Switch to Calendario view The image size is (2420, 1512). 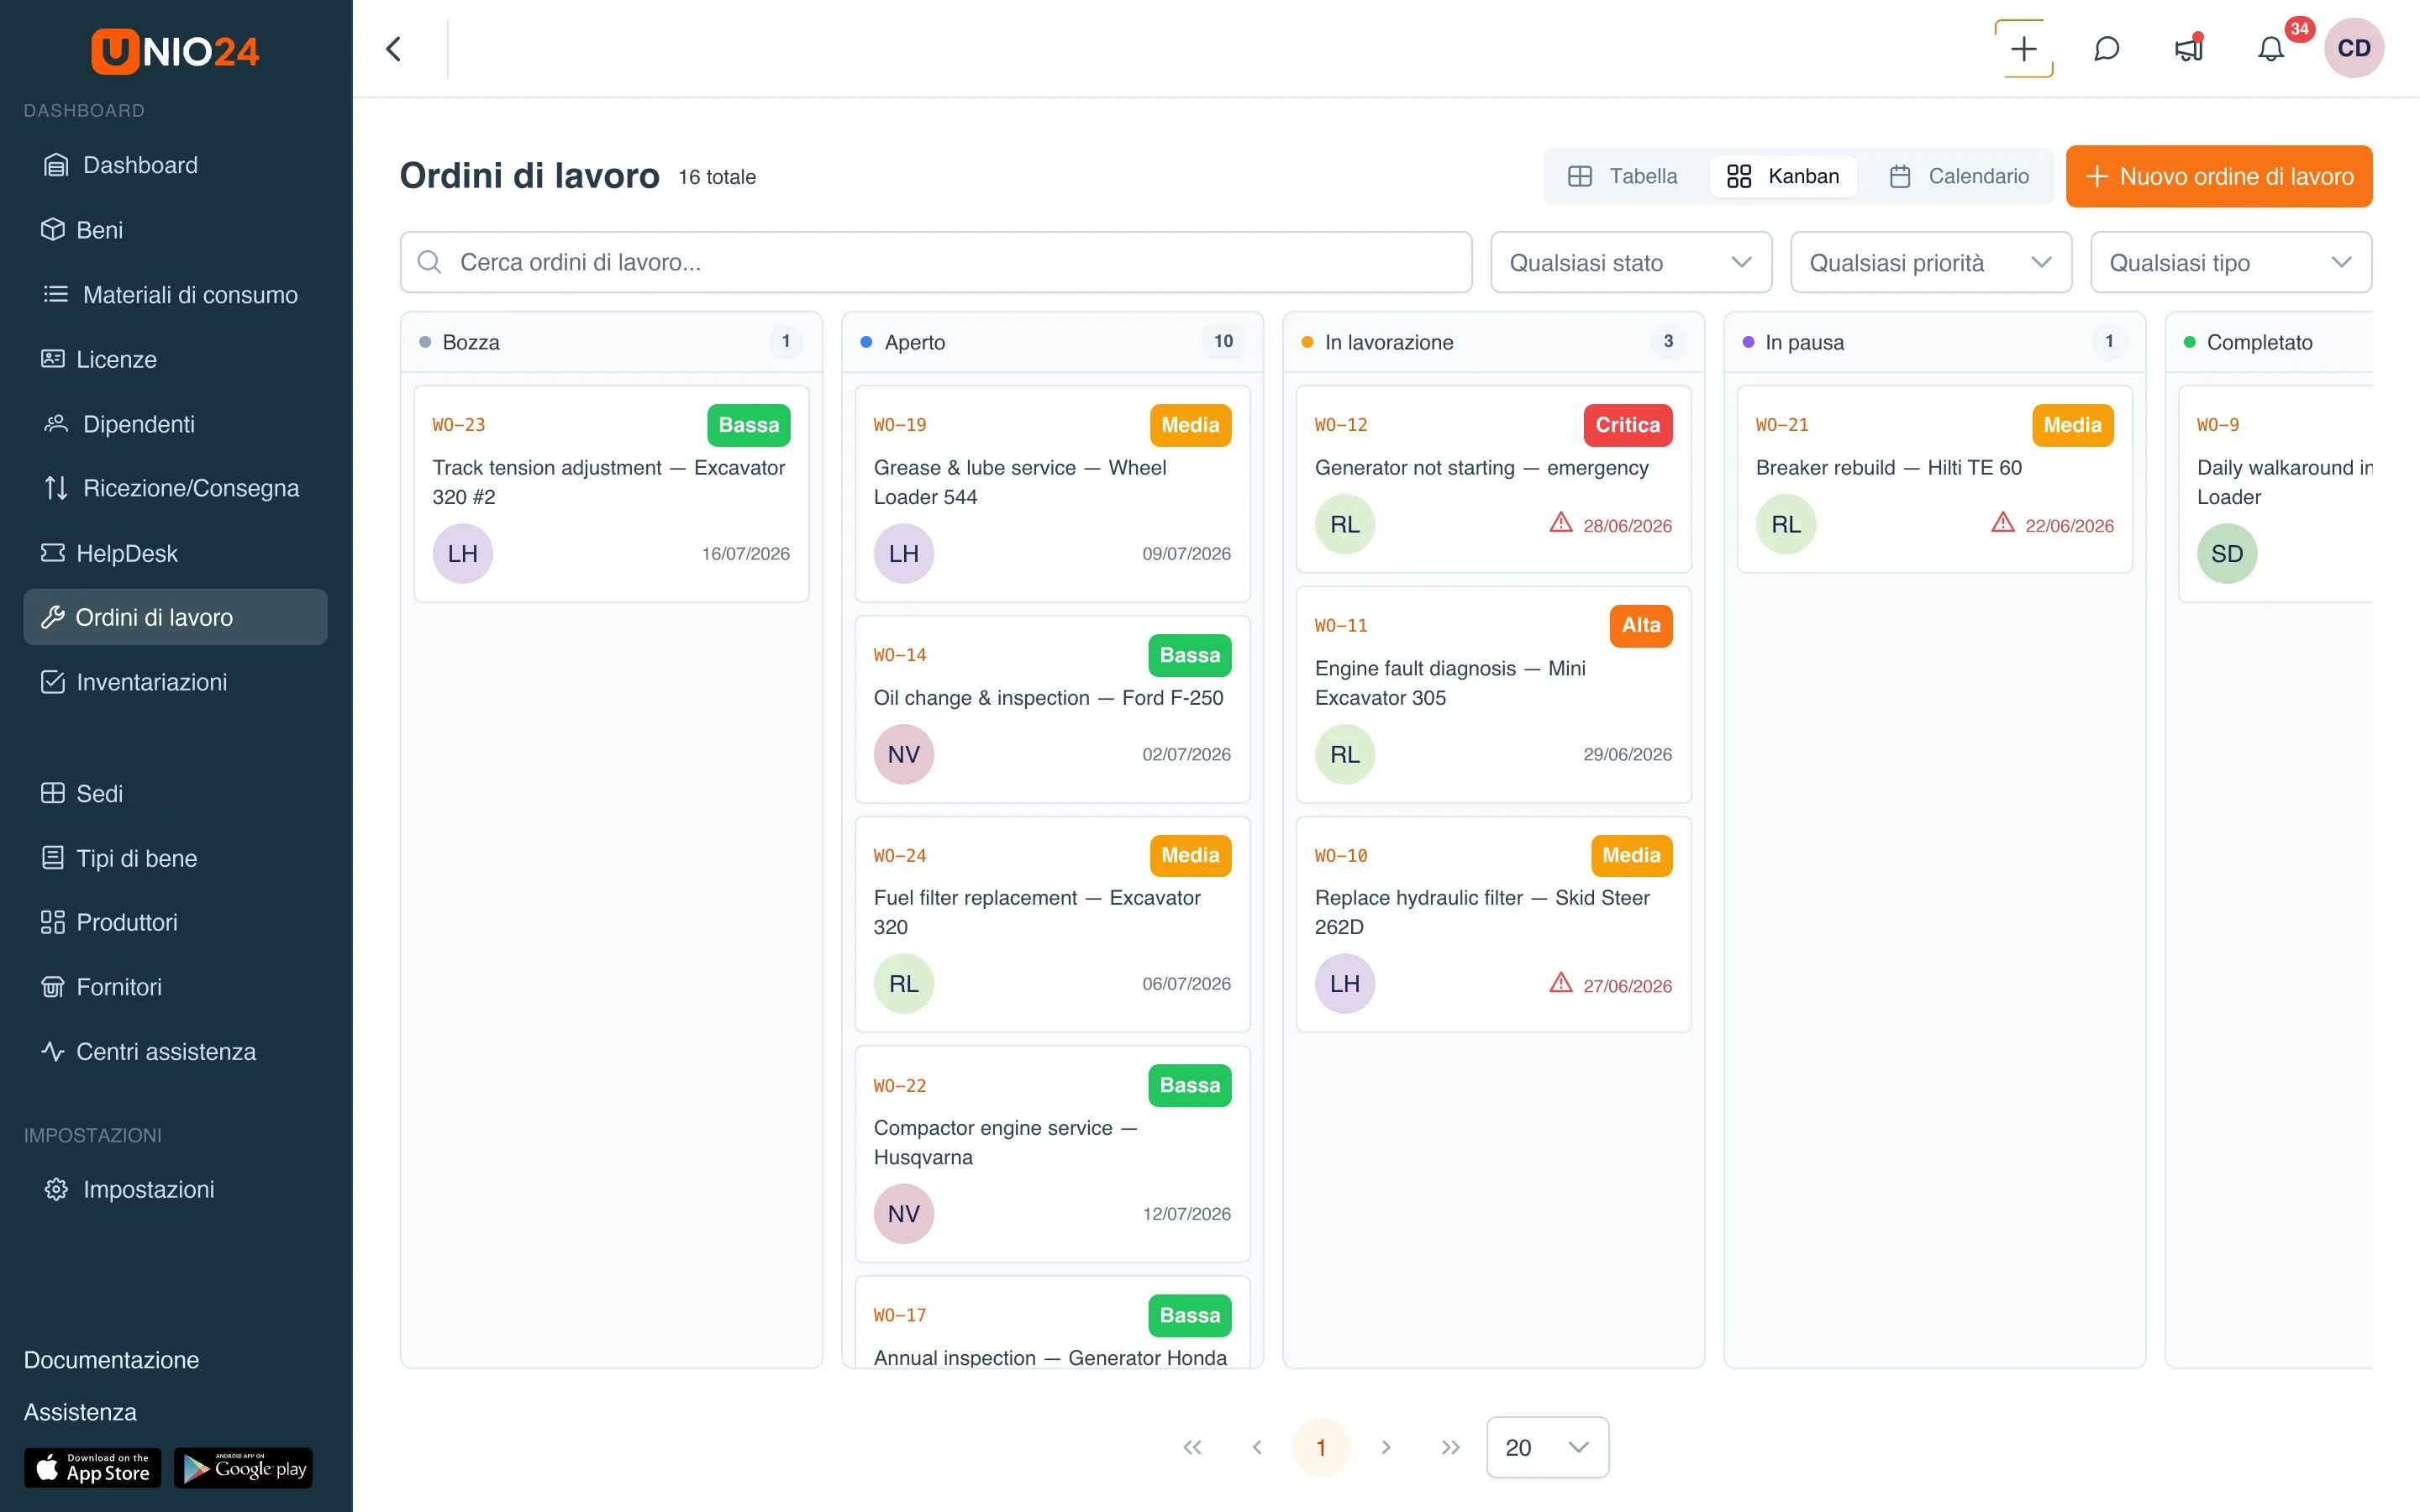(1958, 176)
